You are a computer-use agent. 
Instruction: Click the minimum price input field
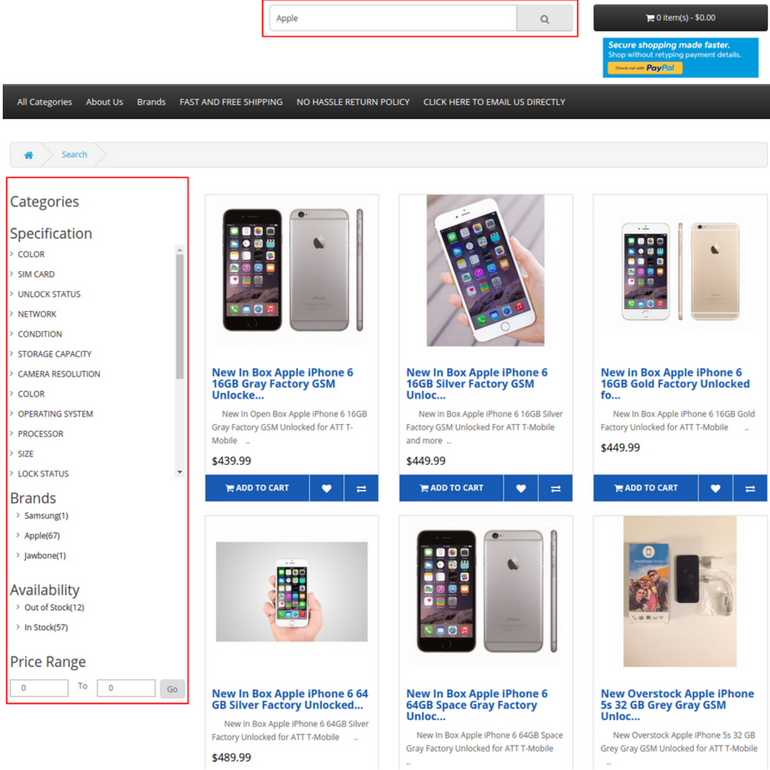click(39, 688)
